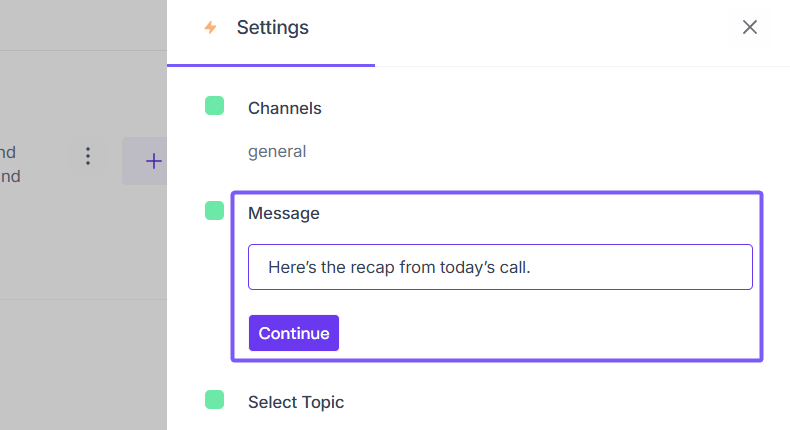Collapse the Message section heading
The image size is (790, 430).
[x=284, y=213]
